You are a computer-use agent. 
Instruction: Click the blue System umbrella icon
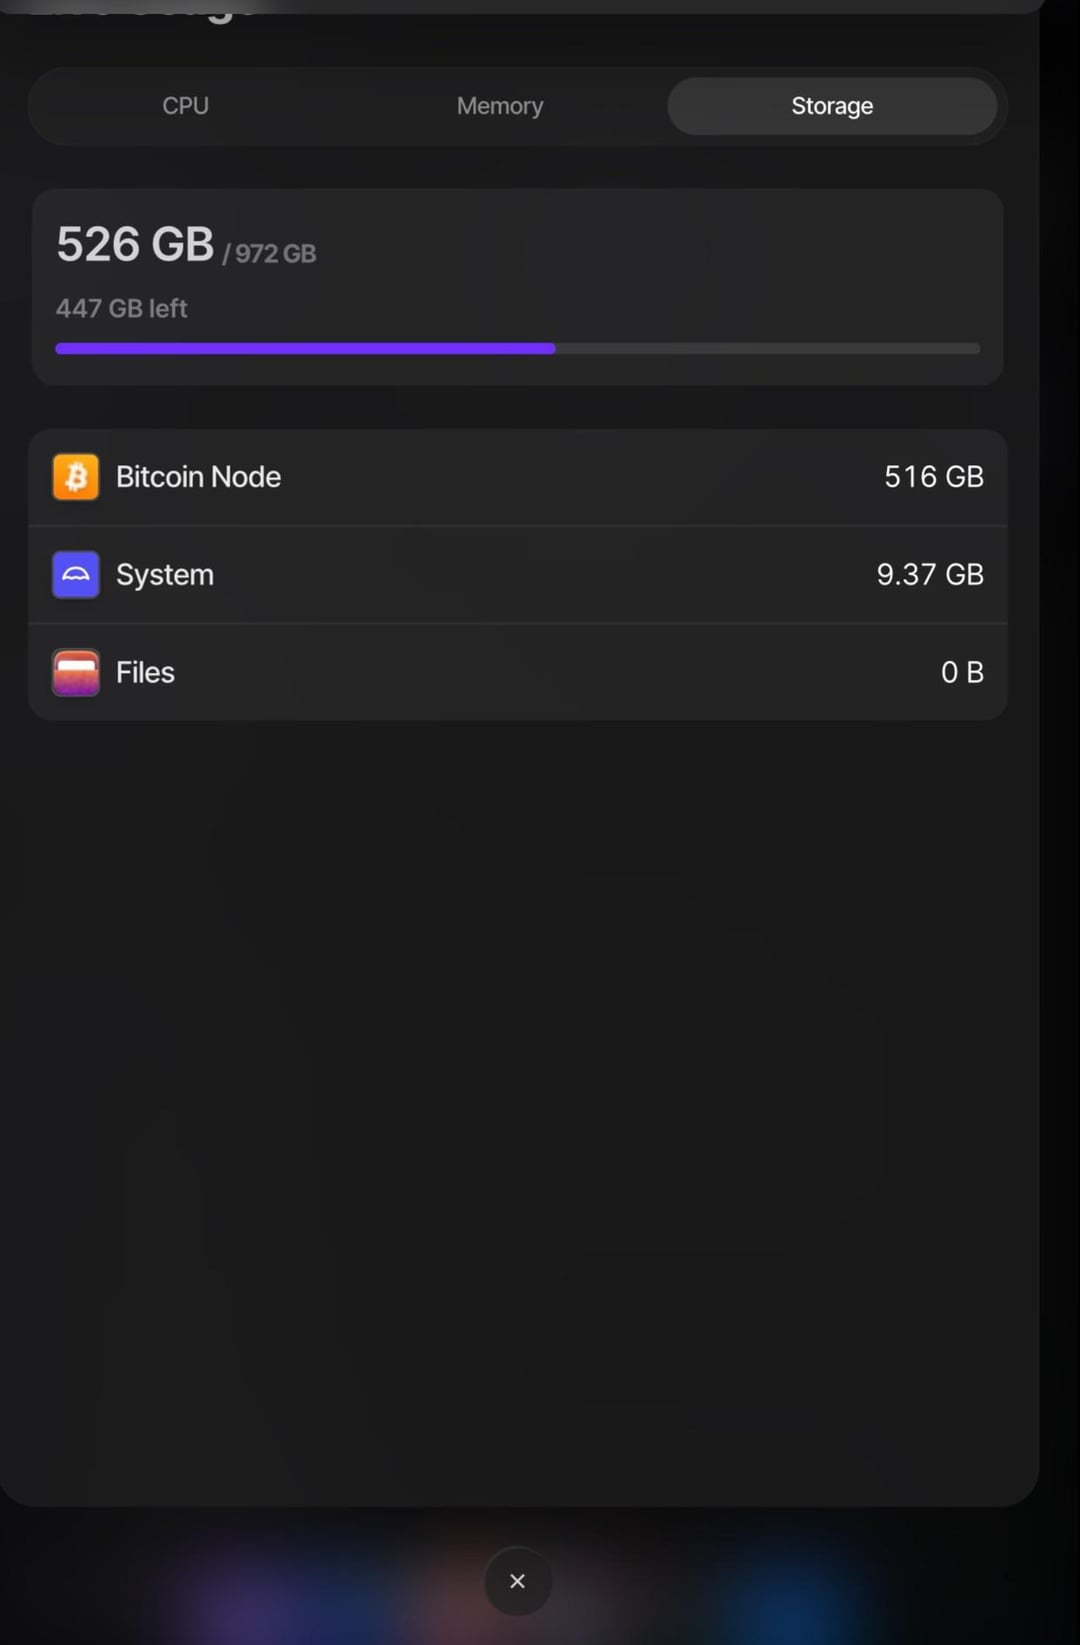click(76, 575)
